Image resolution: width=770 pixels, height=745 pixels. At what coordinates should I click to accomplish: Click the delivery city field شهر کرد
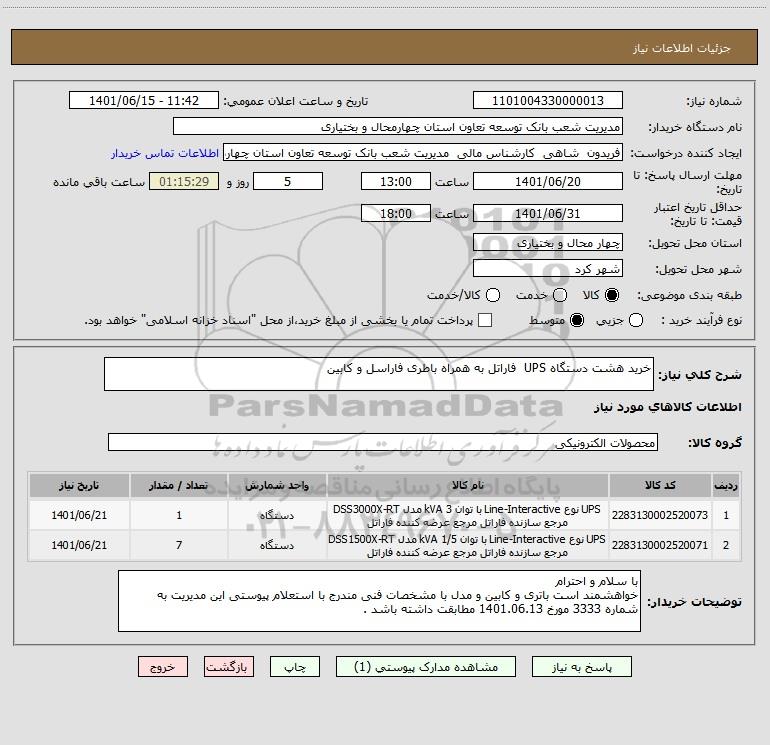click(548, 268)
